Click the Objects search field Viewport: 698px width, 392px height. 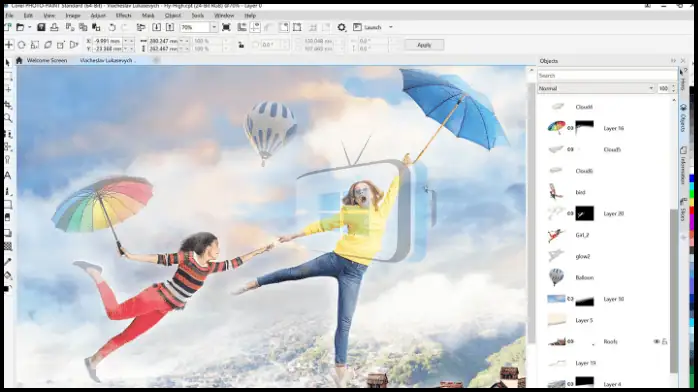point(607,76)
